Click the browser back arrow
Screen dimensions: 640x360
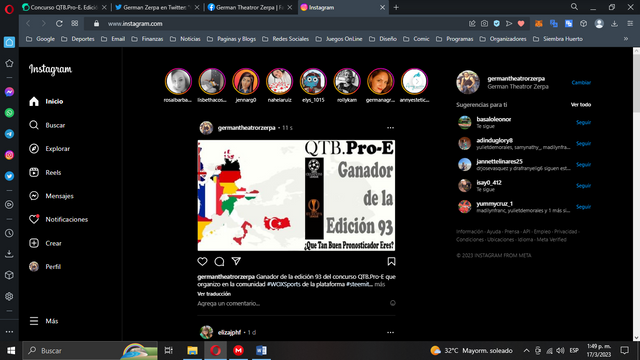click(x=28, y=24)
